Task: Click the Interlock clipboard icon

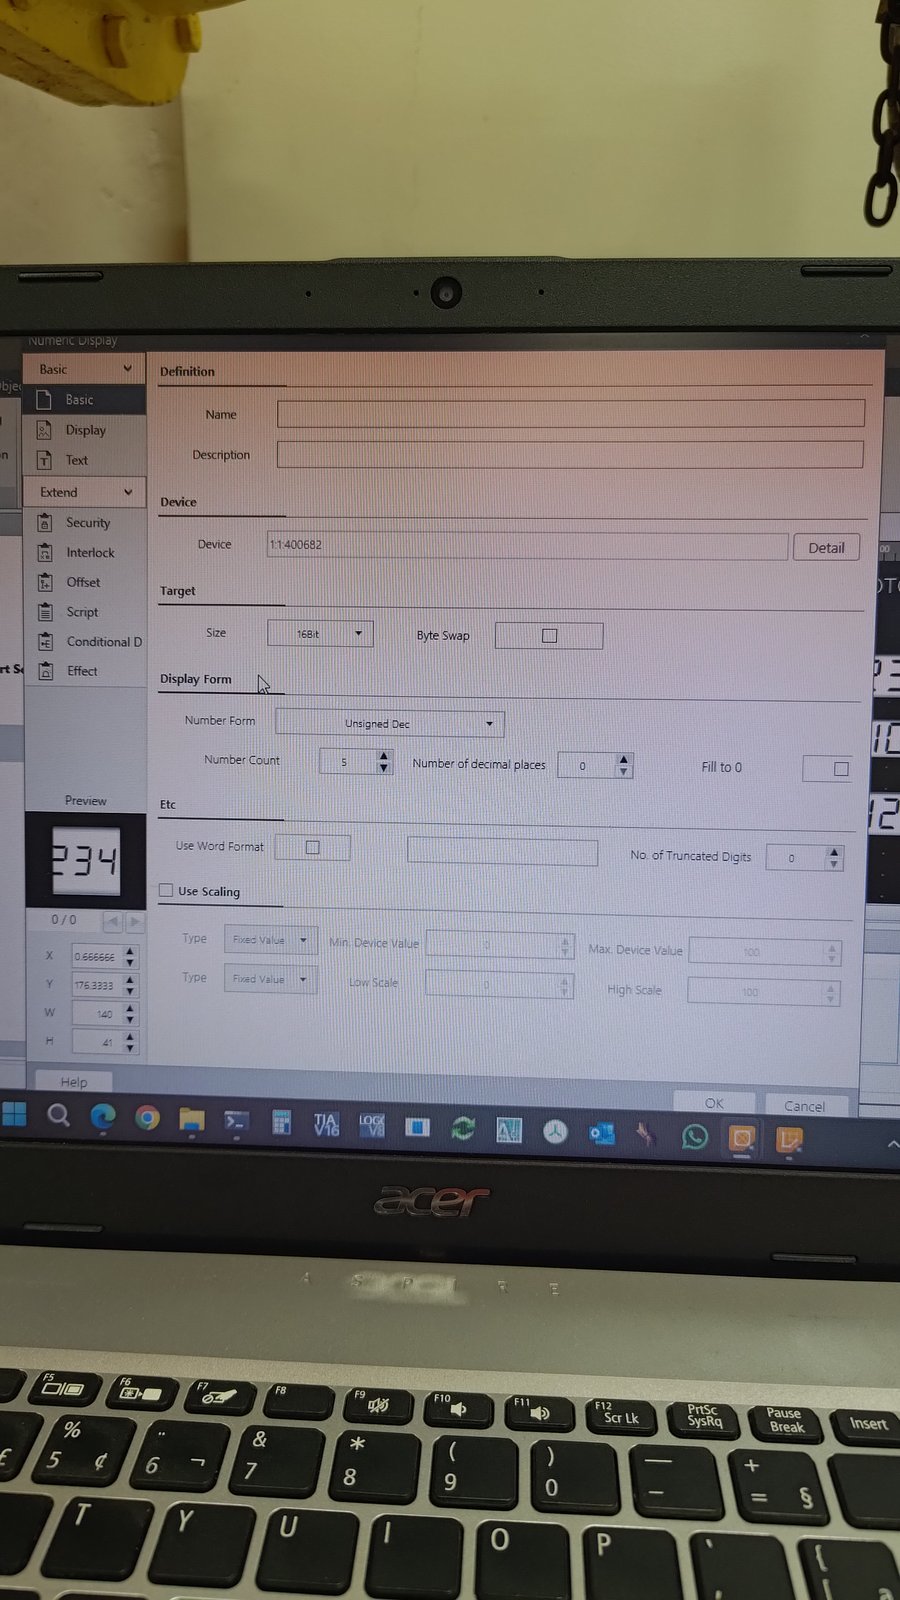Action: click(45, 552)
